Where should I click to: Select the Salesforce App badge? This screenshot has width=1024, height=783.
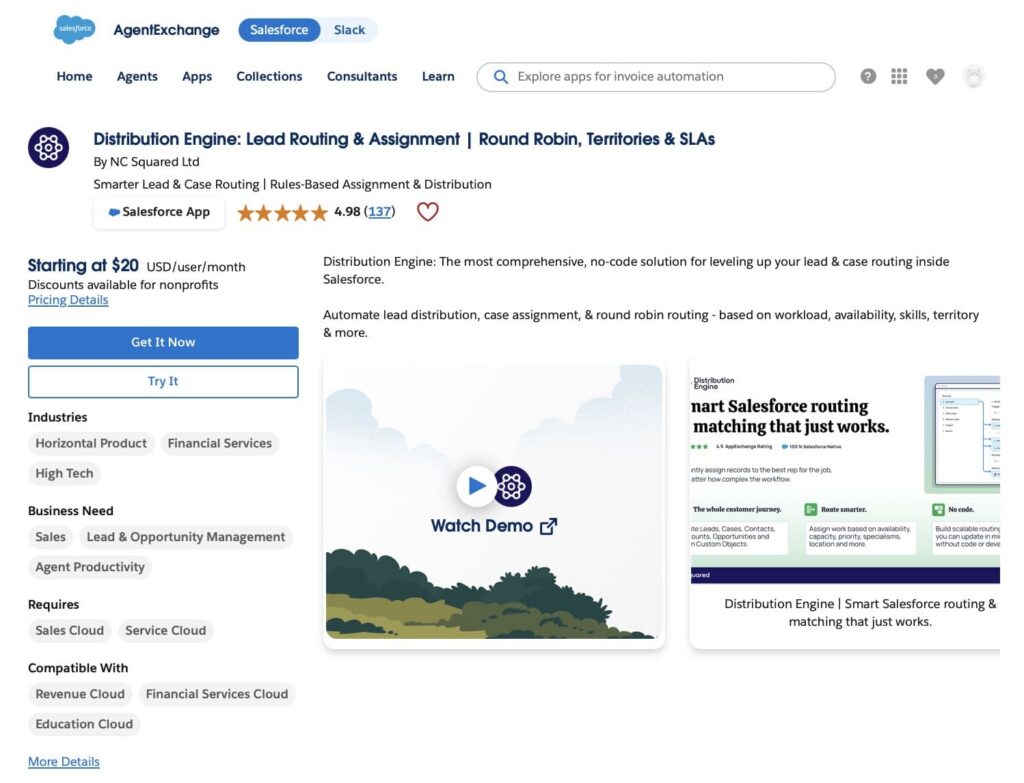coord(159,212)
